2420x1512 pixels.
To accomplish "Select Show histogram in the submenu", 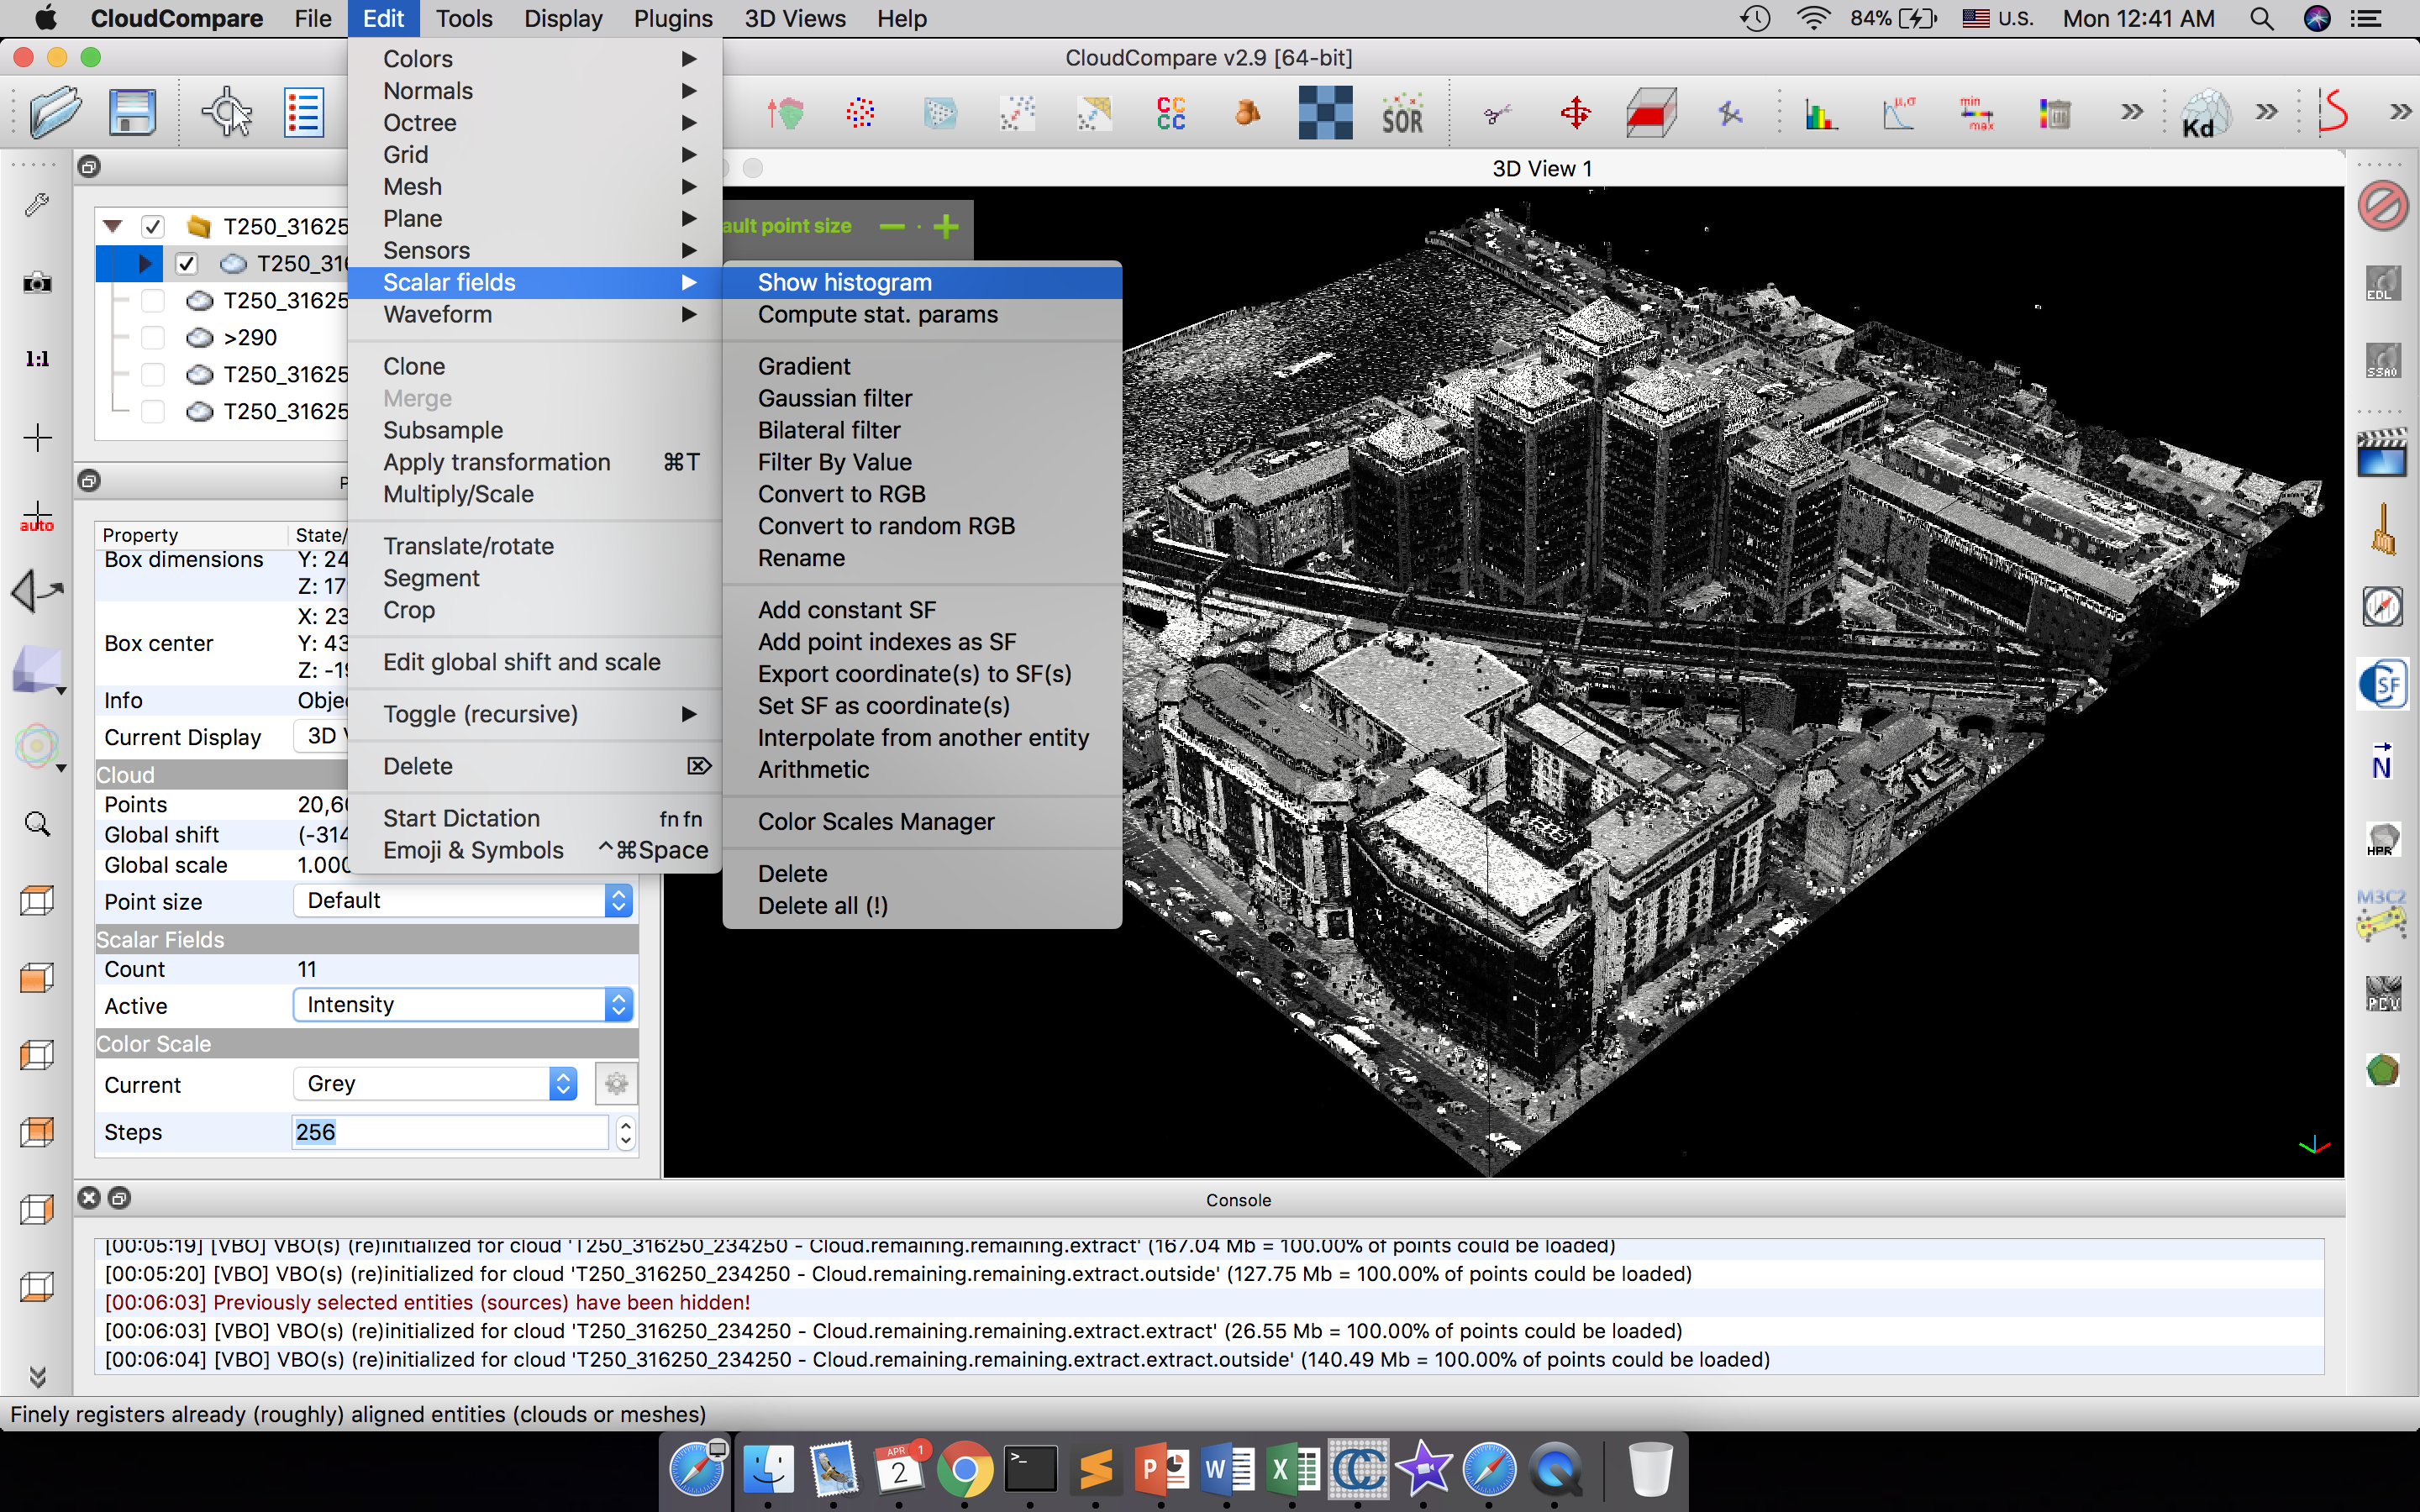I will pyautogui.click(x=844, y=282).
